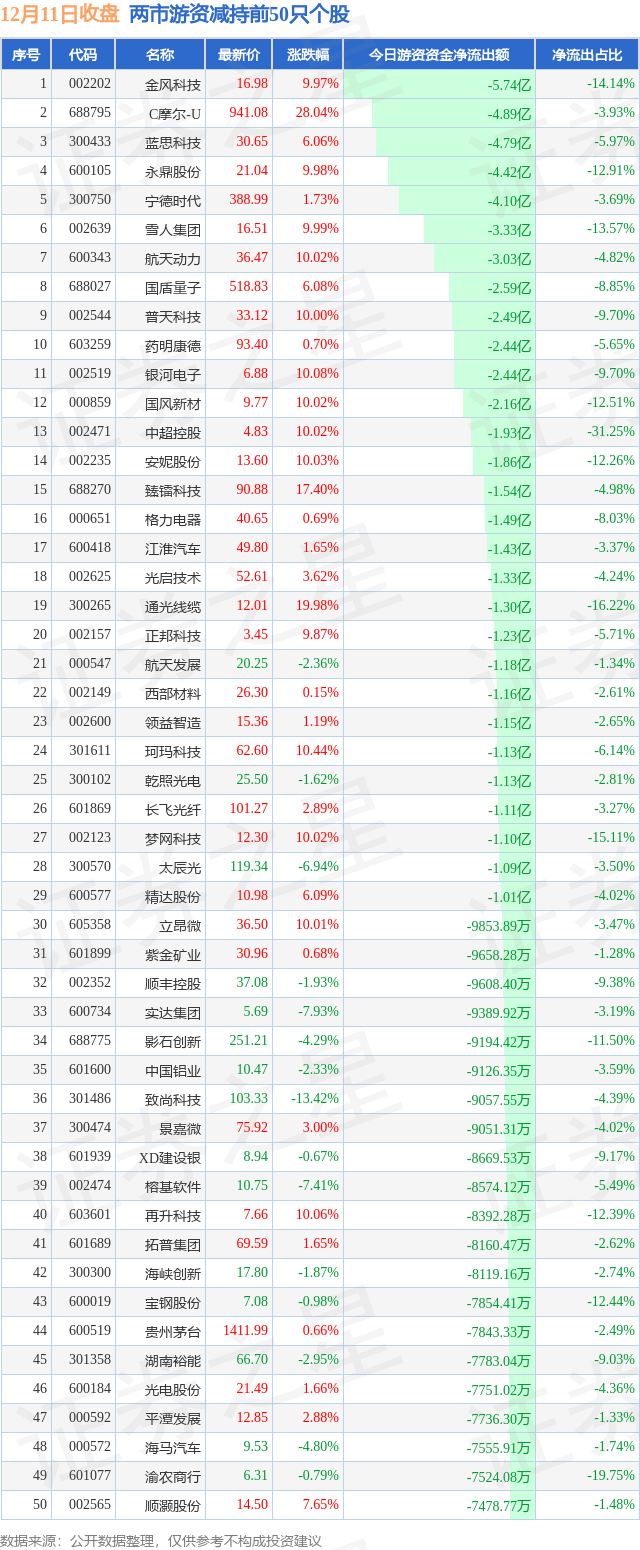
Task: Click outflow amount -9853.89万
Action: pos(498,926)
